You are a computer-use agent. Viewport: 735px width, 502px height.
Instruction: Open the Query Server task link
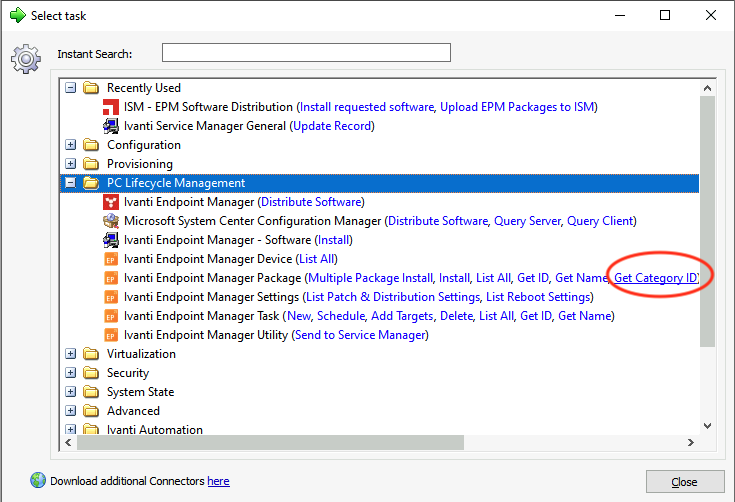[x=527, y=221]
